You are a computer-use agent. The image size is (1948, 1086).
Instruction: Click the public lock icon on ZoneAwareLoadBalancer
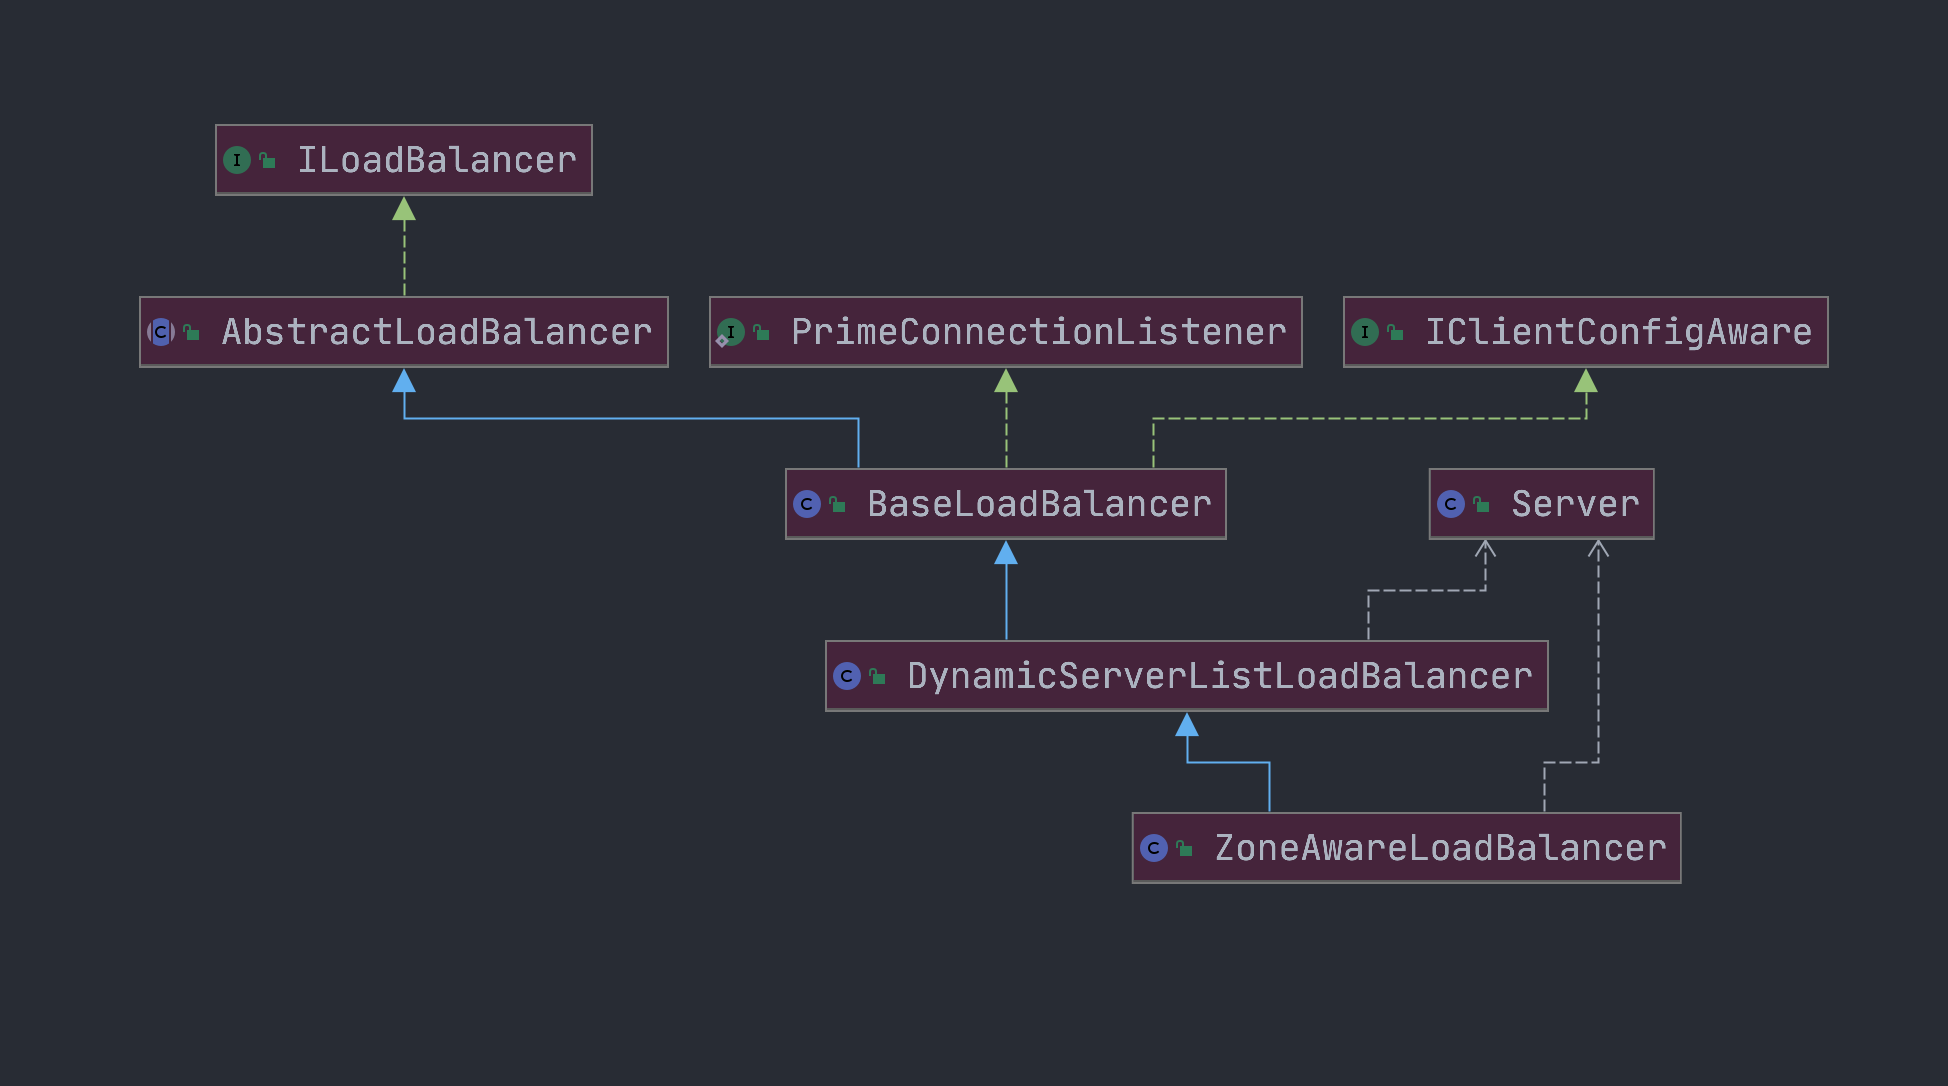(x=1185, y=848)
